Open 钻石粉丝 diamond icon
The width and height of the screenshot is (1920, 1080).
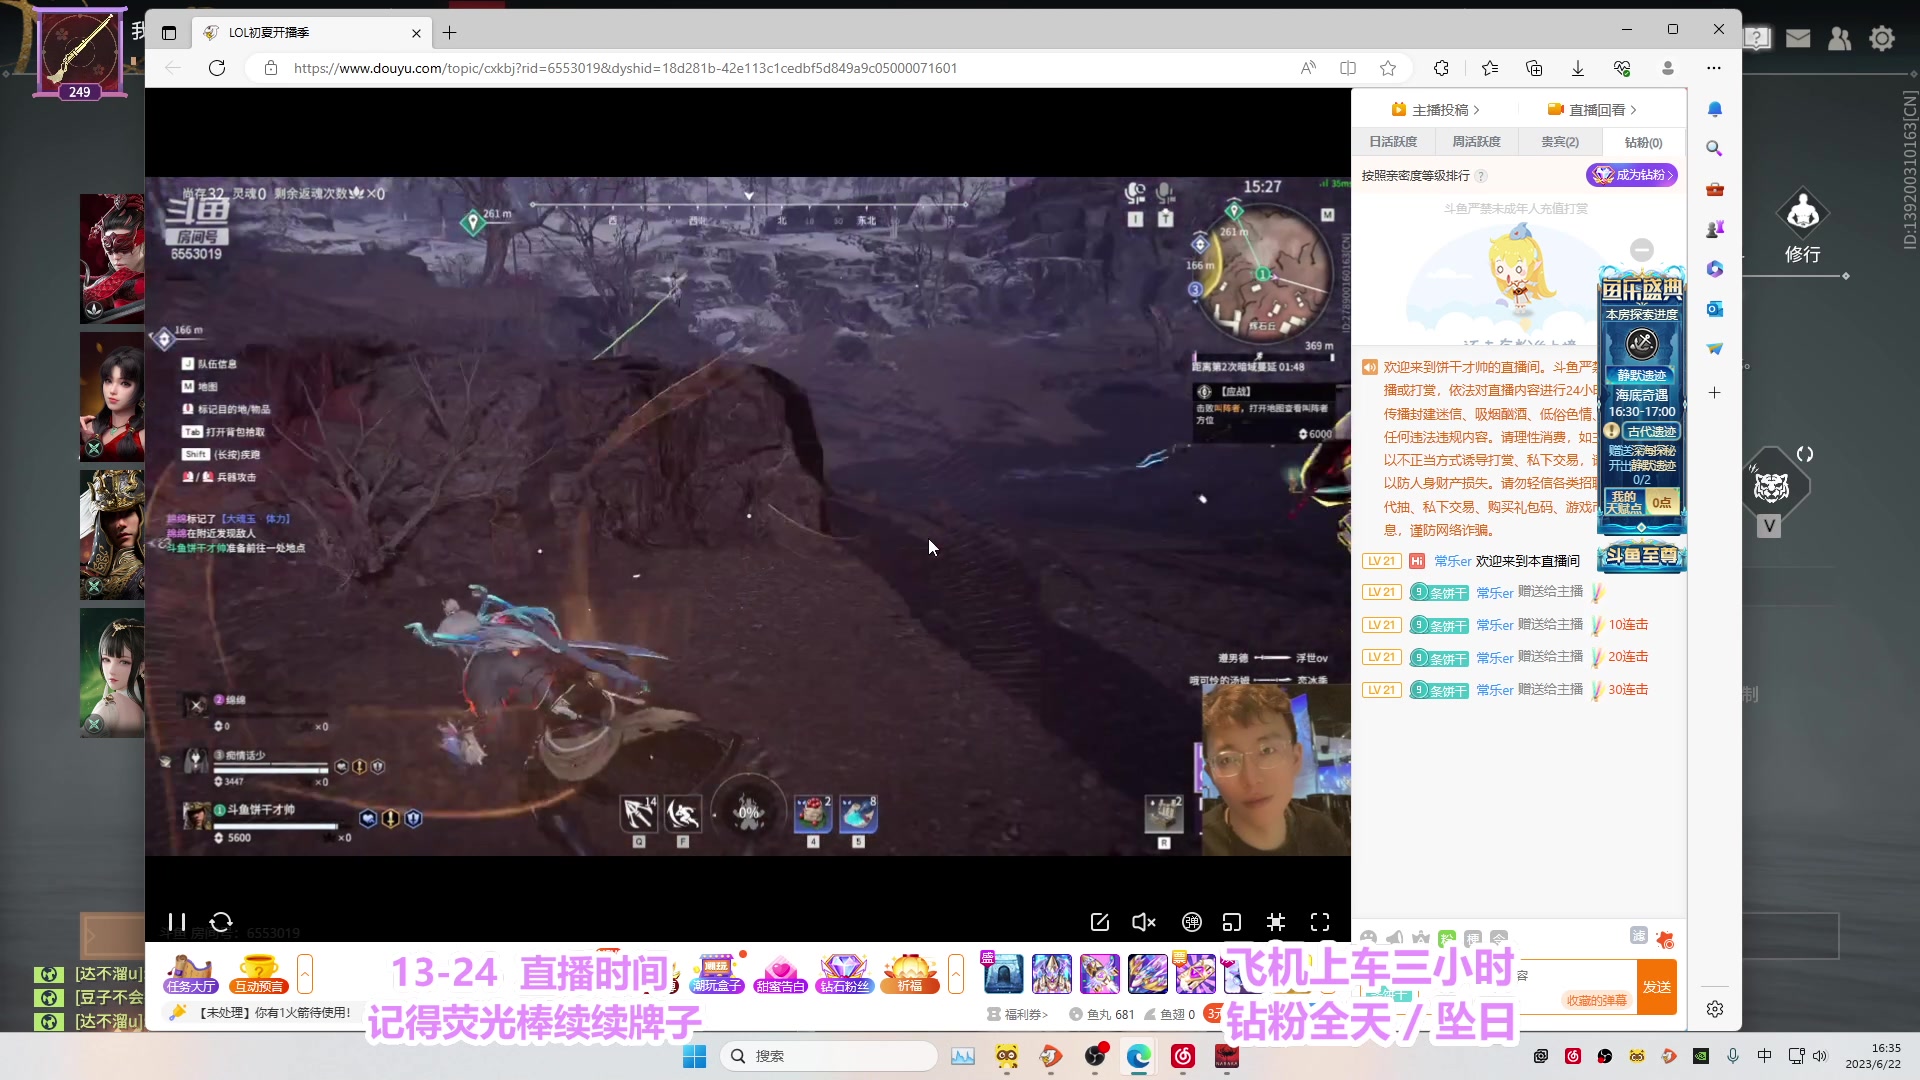coord(844,974)
